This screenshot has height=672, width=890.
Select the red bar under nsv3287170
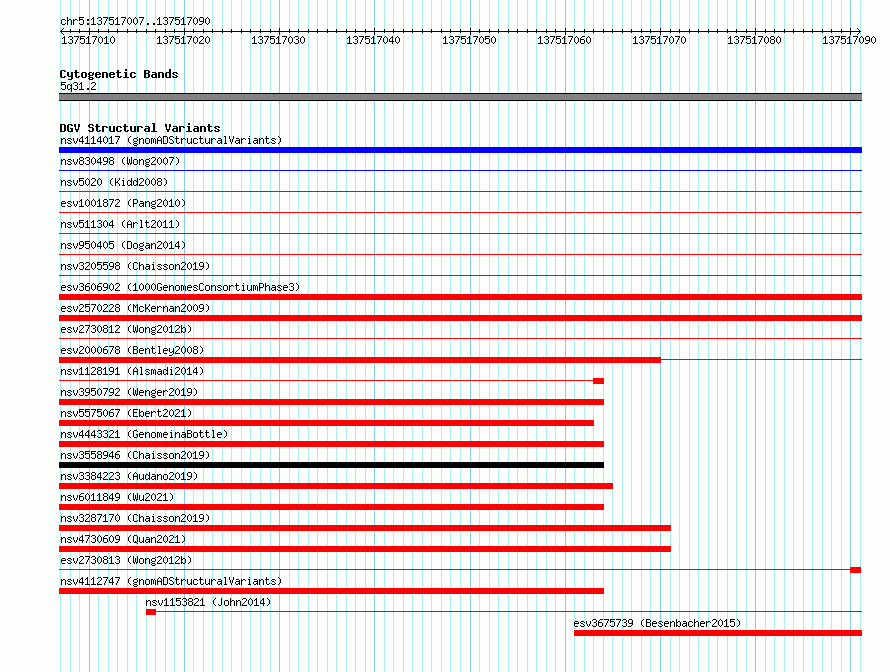pyautogui.click(x=365, y=528)
